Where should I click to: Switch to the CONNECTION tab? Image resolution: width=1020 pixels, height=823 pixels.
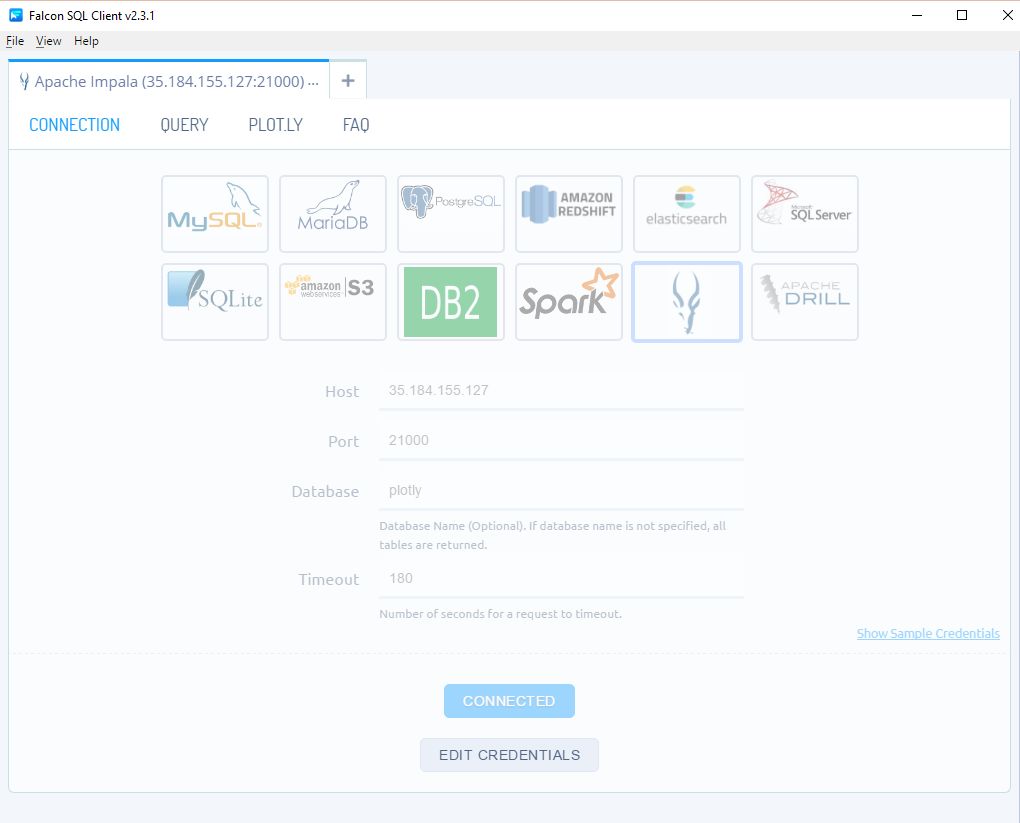[75, 124]
